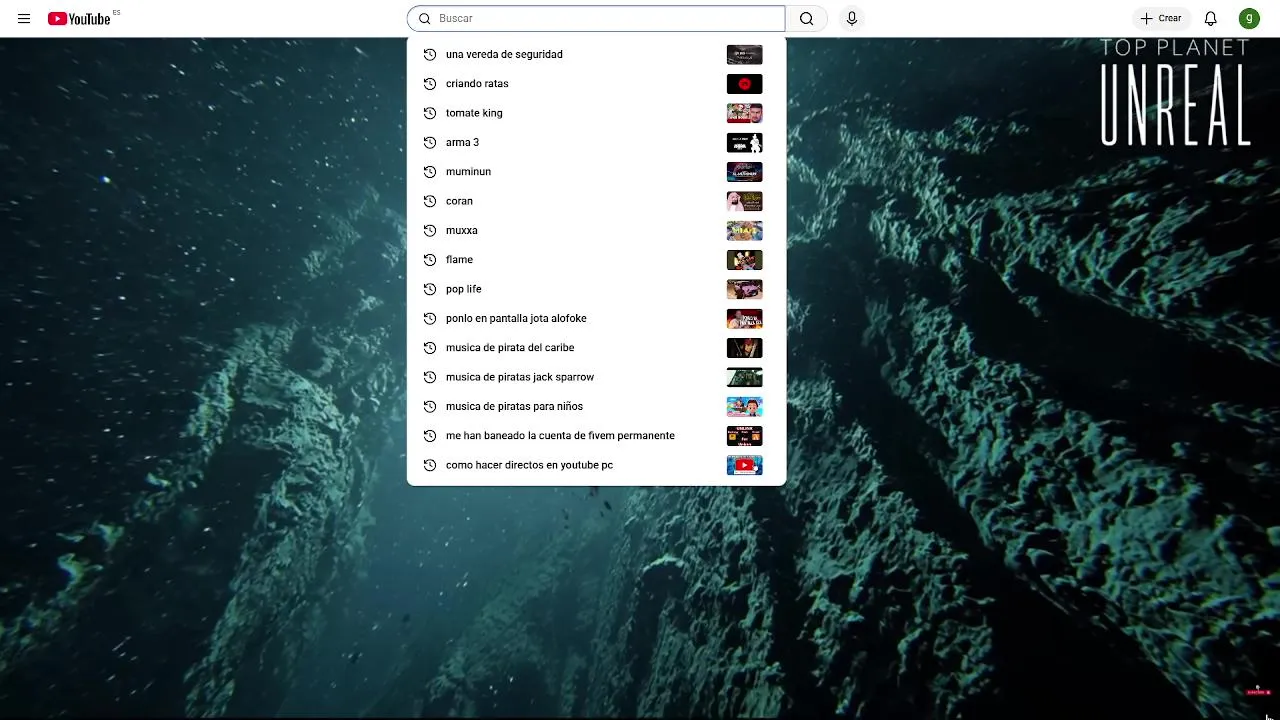Select suggestion "arma 3"
The height and width of the screenshot is (720, 1280).
(596, 142)
